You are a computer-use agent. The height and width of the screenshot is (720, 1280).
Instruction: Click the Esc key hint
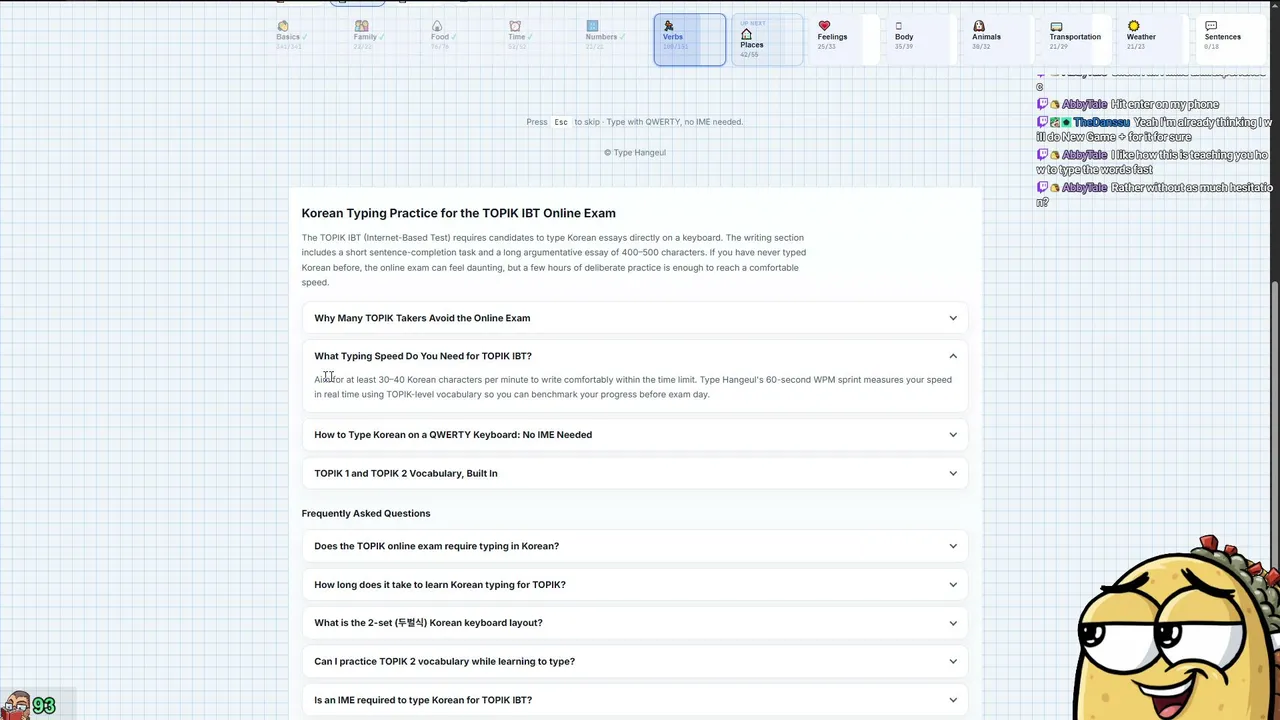click(x=561, y=122)
